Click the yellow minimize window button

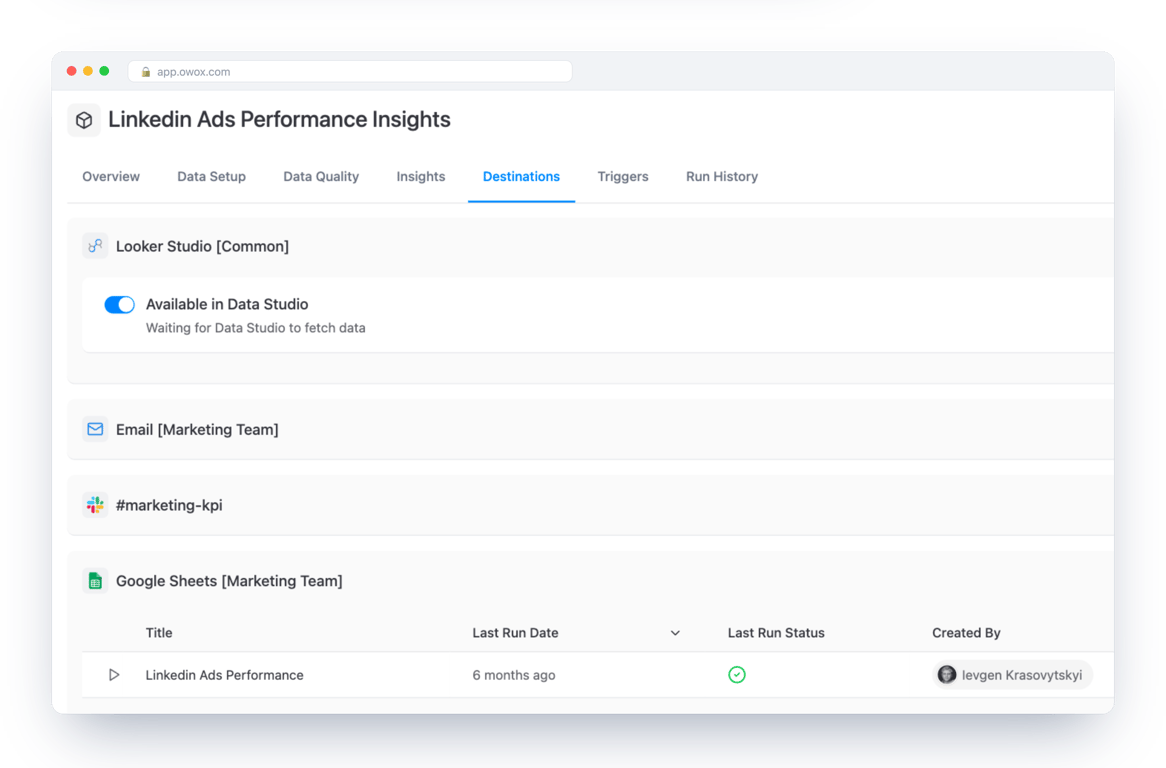tap(88, 71)
